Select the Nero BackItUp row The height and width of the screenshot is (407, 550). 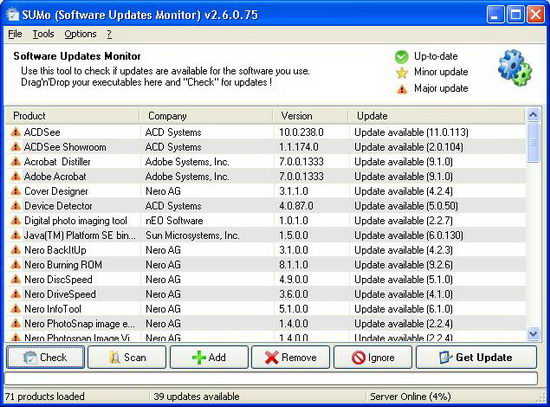pos(265,250)
